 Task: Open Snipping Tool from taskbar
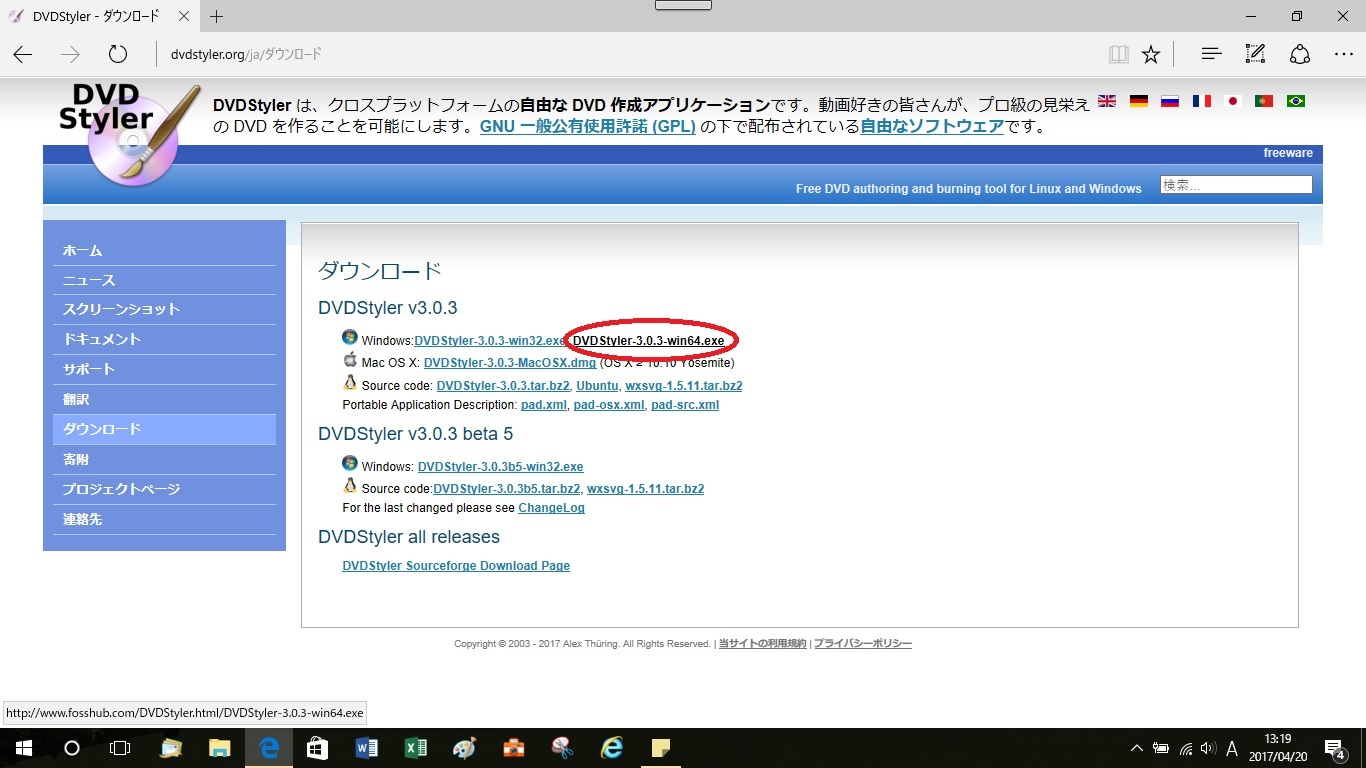pyautogui.click(x=562, y=748)
